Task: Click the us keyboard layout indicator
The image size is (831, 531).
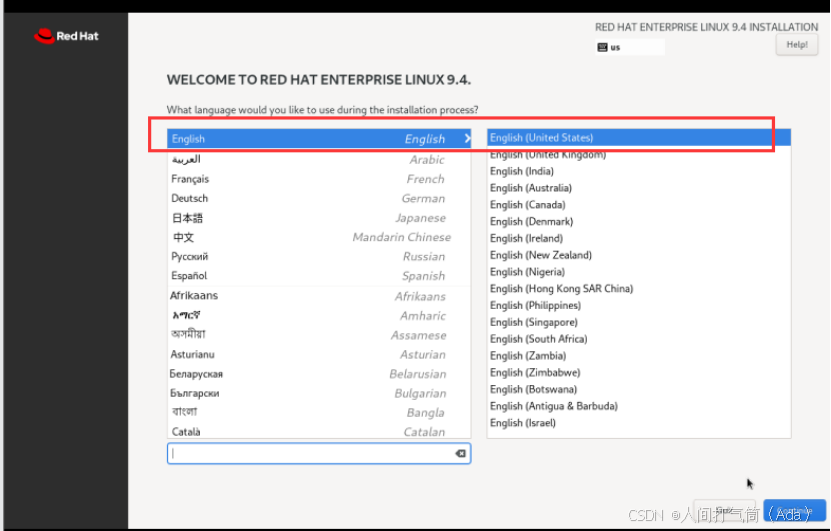Action: (x=630, y=47)
